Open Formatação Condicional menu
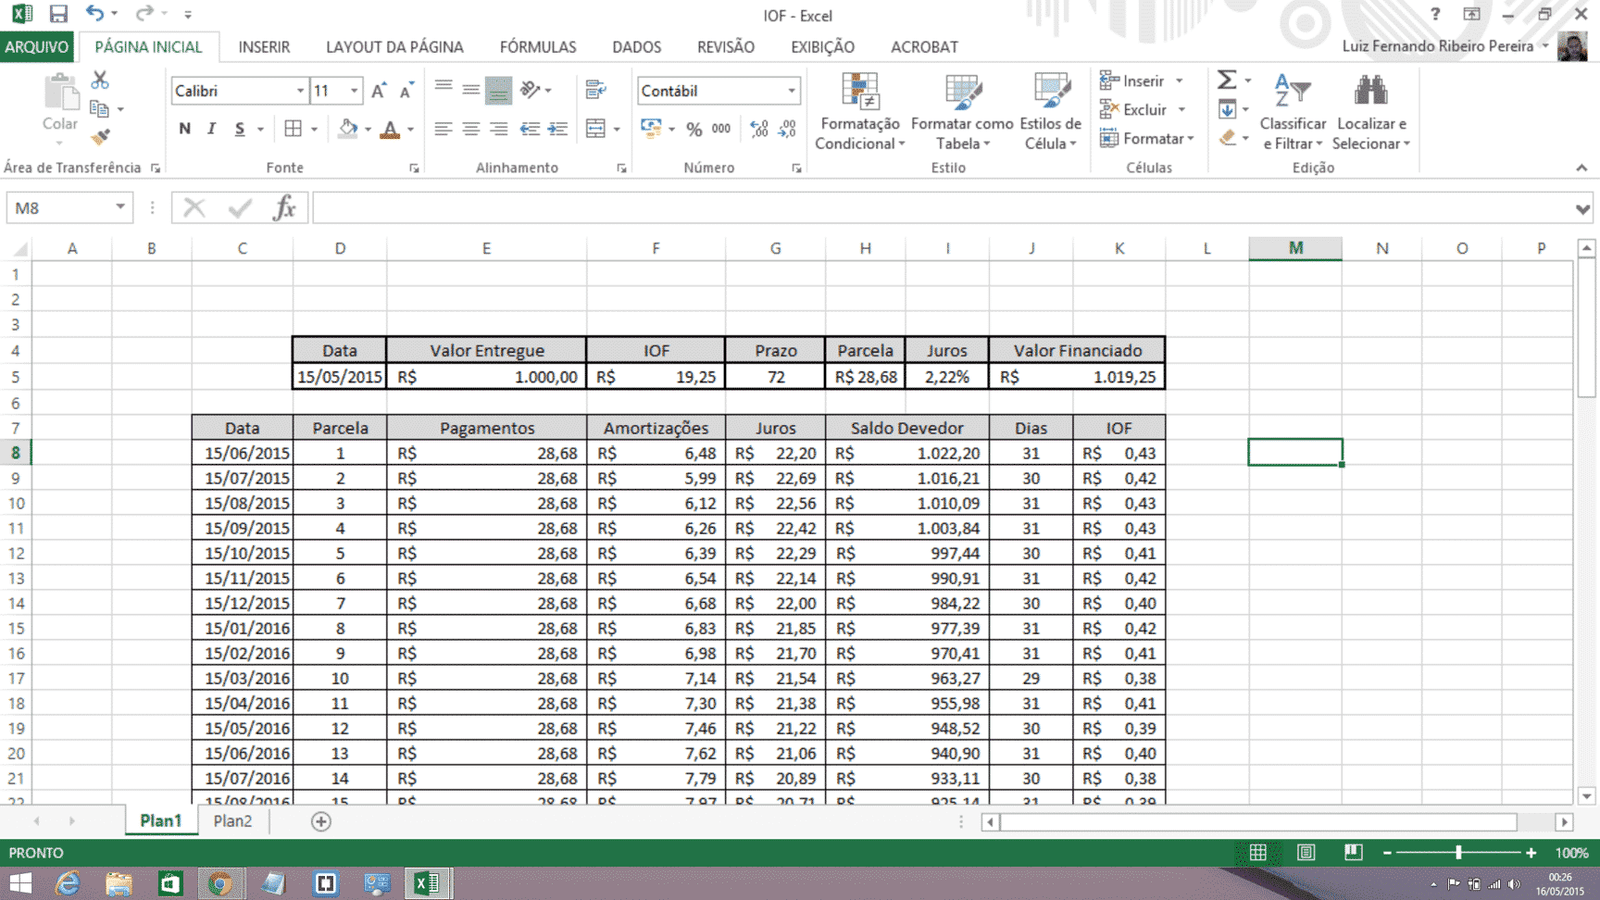The width and height of the screenshot is (1600, 900). (x=859, y=112)
